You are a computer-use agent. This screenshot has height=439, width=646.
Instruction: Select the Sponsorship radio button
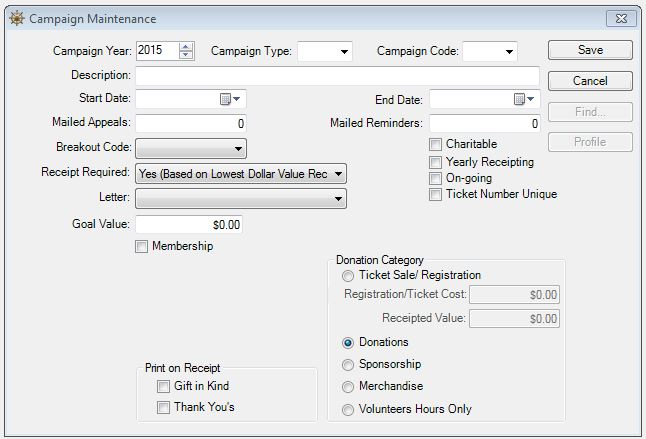coord(348,365)
